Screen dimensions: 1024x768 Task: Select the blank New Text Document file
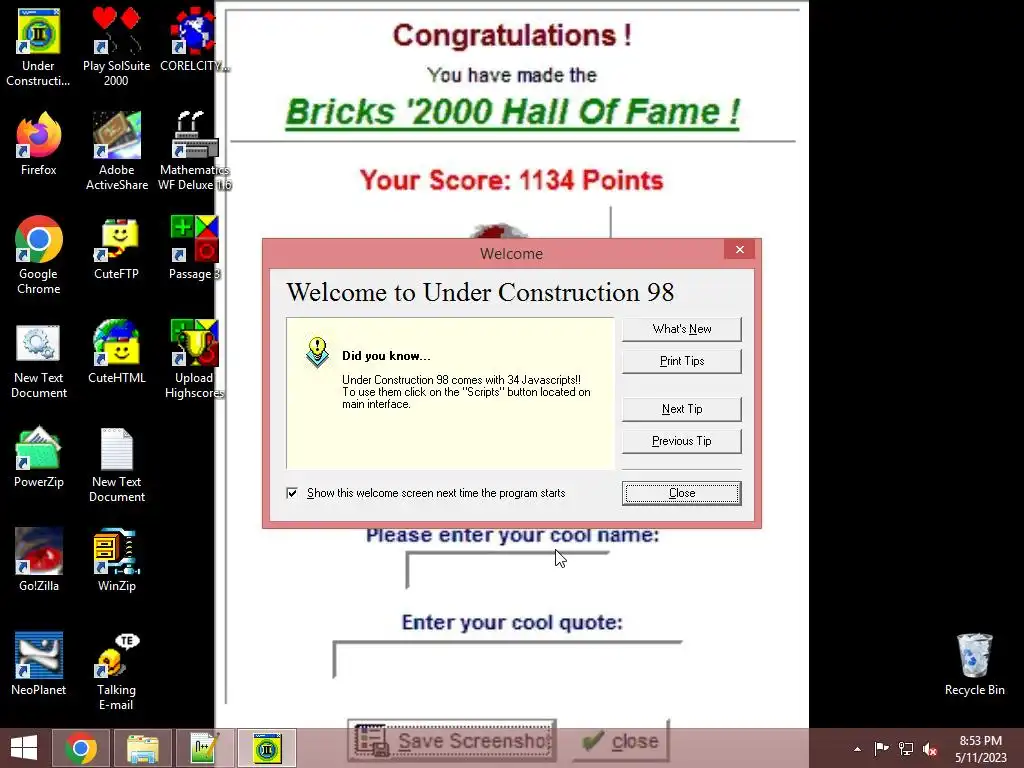point(116,464)
